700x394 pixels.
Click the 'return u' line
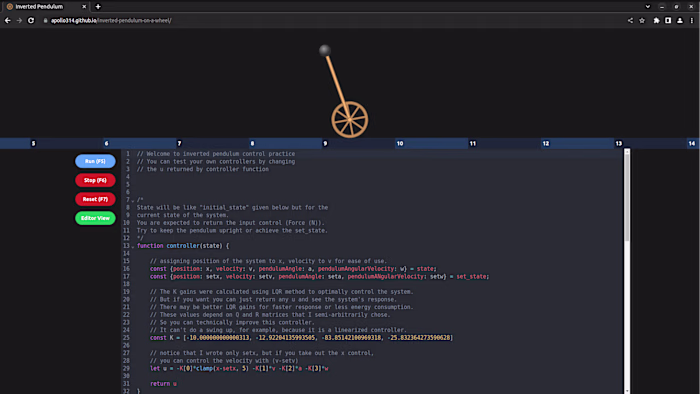click(x=163, y=384)
